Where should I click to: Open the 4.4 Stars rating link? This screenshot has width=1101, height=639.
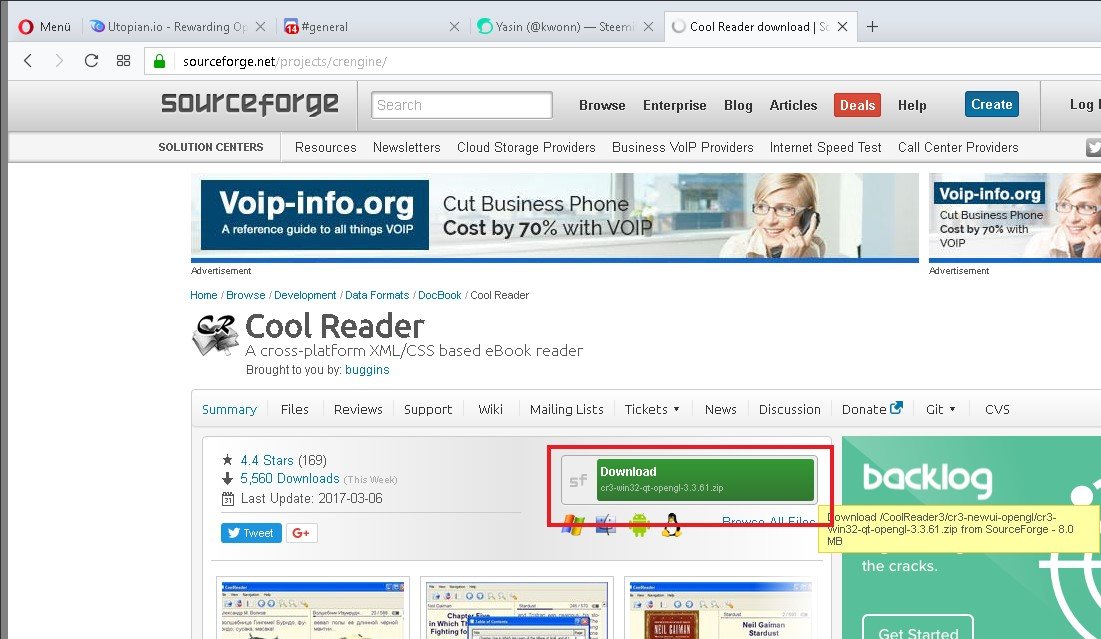click(267, 461)
